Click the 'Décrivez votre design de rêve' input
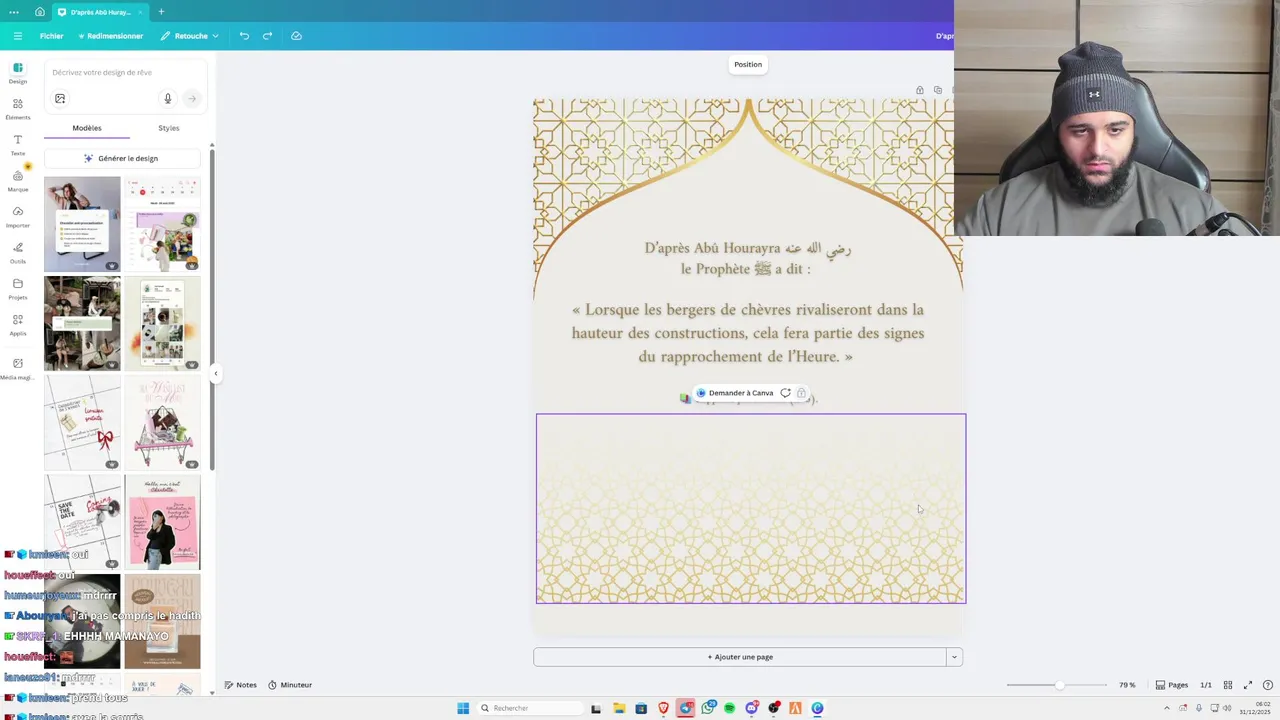The image size is (1280, 720). [125, 72]
